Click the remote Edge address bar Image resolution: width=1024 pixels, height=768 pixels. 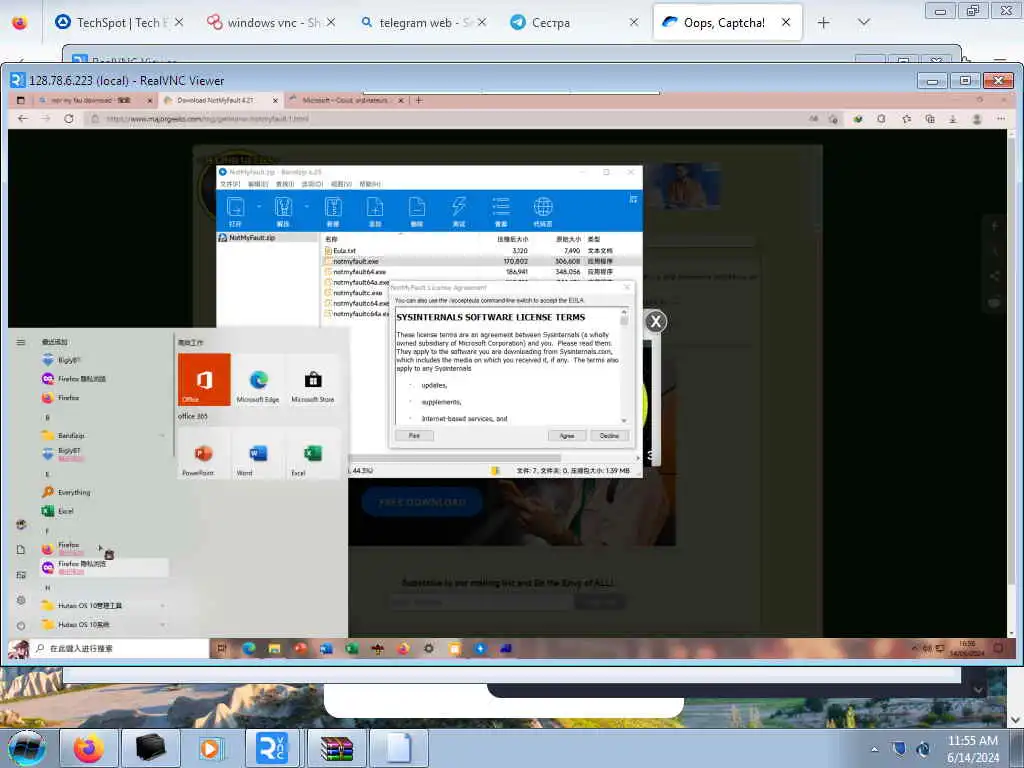(x=444, y=119)
